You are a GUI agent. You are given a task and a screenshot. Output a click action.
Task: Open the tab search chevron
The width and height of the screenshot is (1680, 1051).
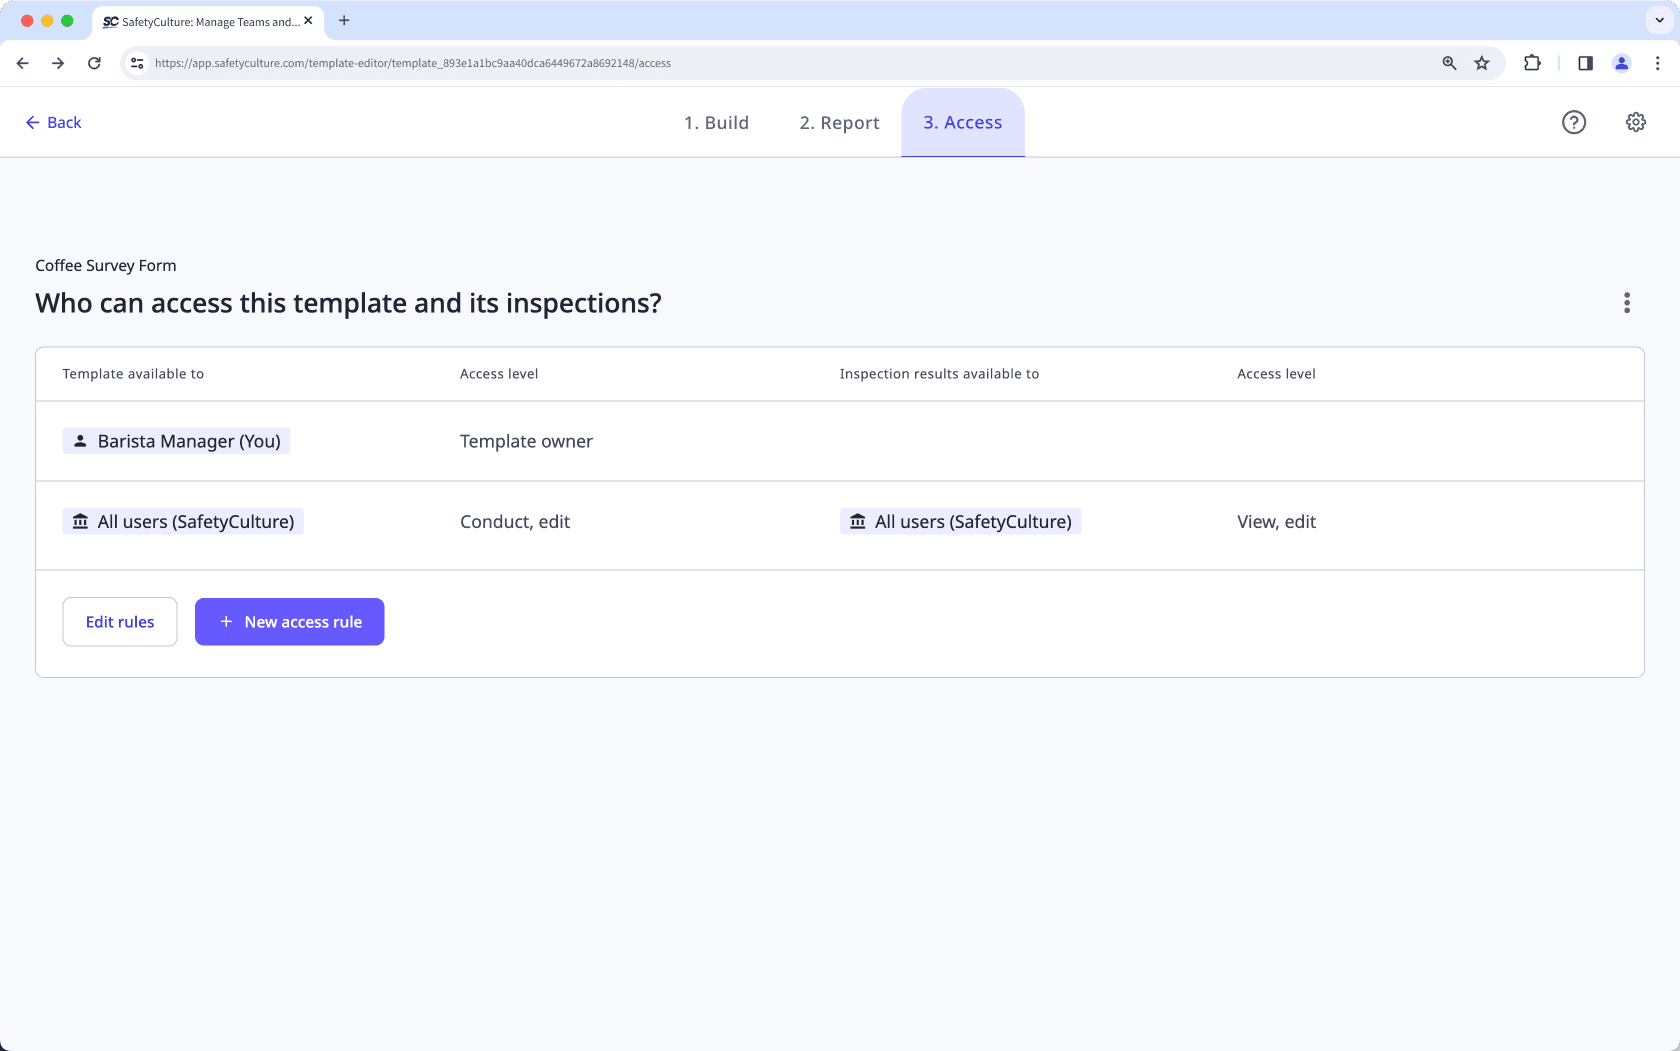pyautogui.click(x=1658, y=20)
